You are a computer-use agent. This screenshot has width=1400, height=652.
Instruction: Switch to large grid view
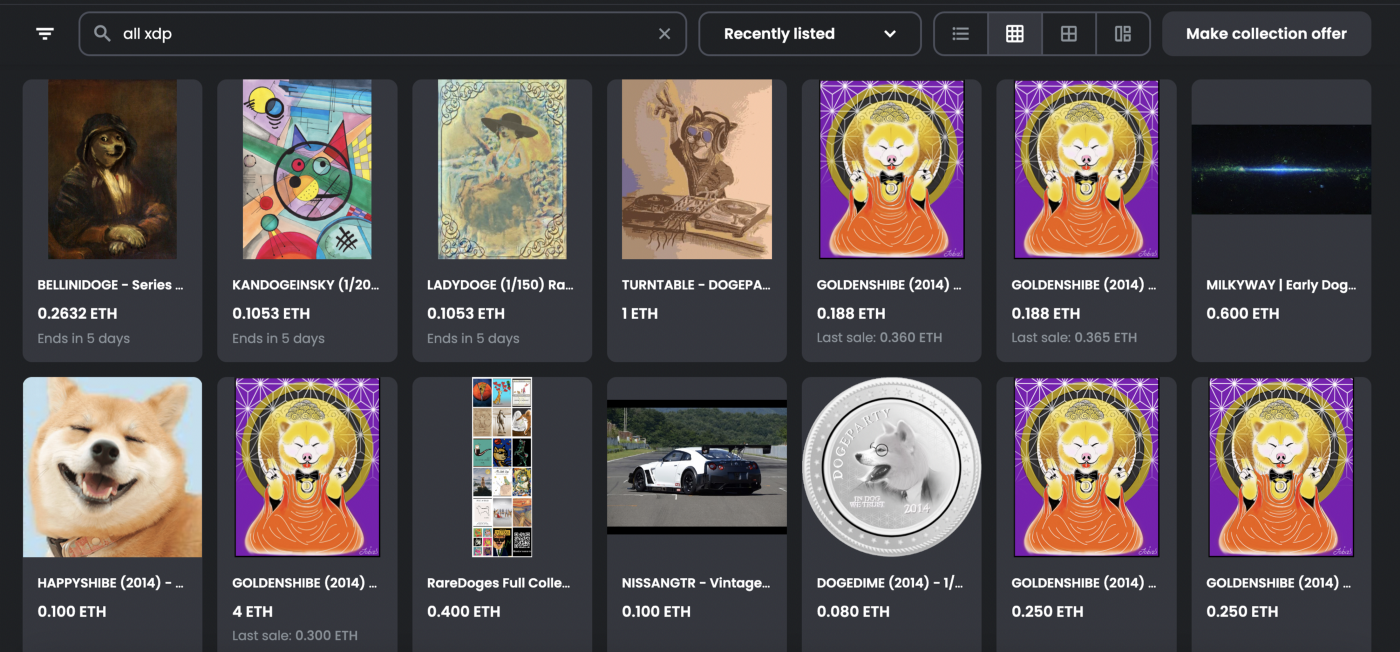pyautogui.click(x=1069, y=34)
